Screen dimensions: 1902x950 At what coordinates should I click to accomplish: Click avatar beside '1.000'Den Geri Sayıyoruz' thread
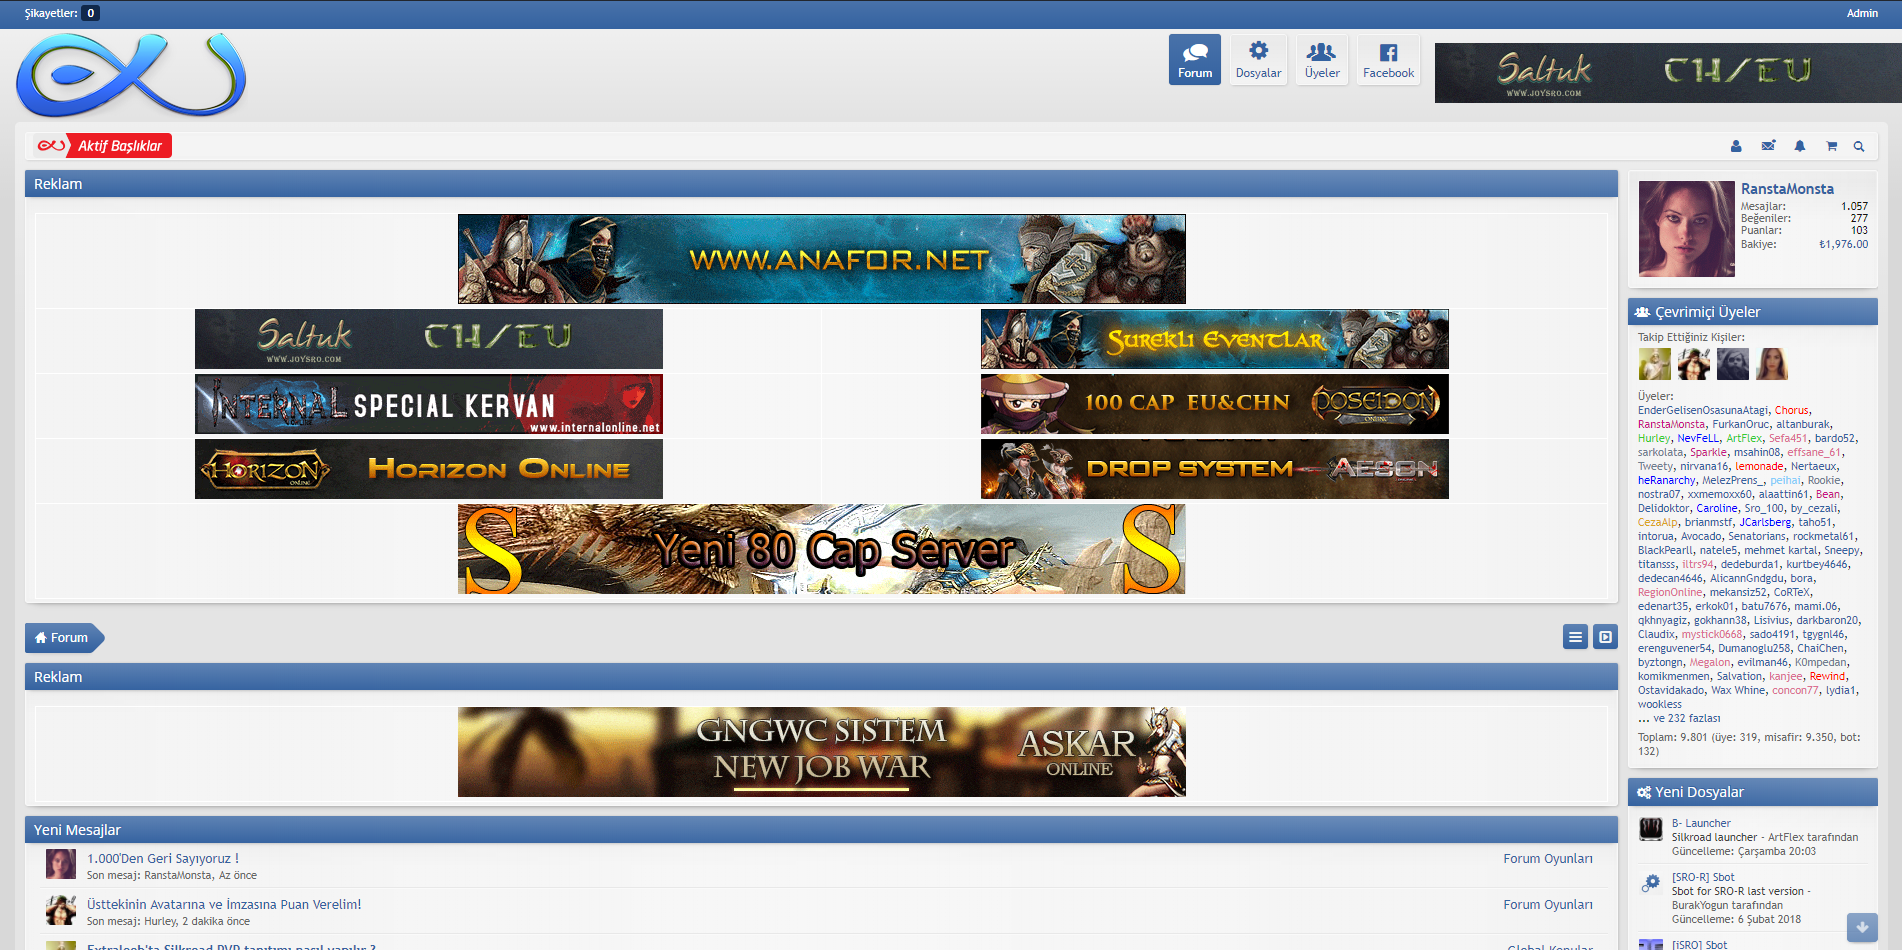tap(61, 864)
